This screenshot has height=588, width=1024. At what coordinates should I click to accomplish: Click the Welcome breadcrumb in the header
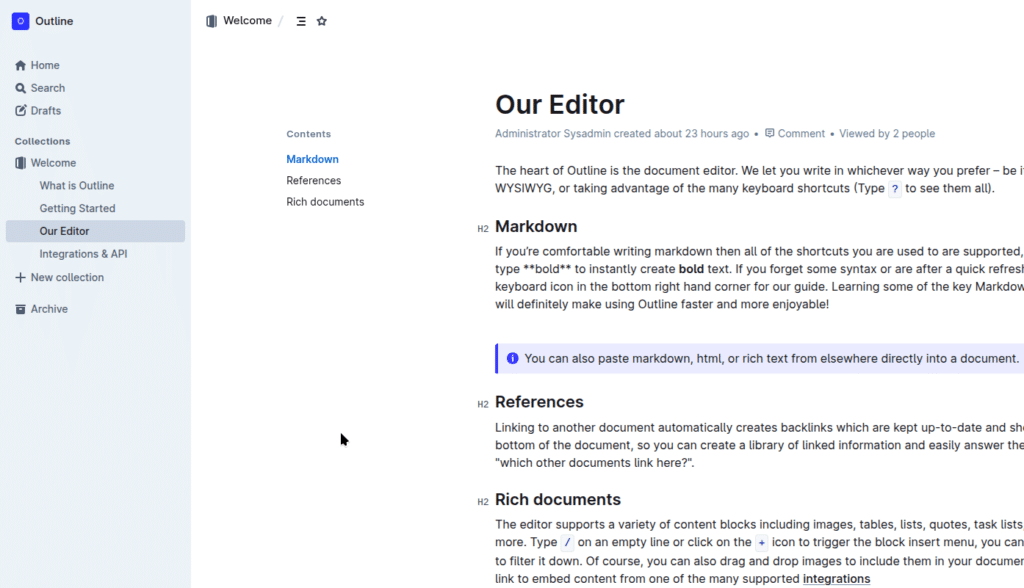tap(246, 21)
